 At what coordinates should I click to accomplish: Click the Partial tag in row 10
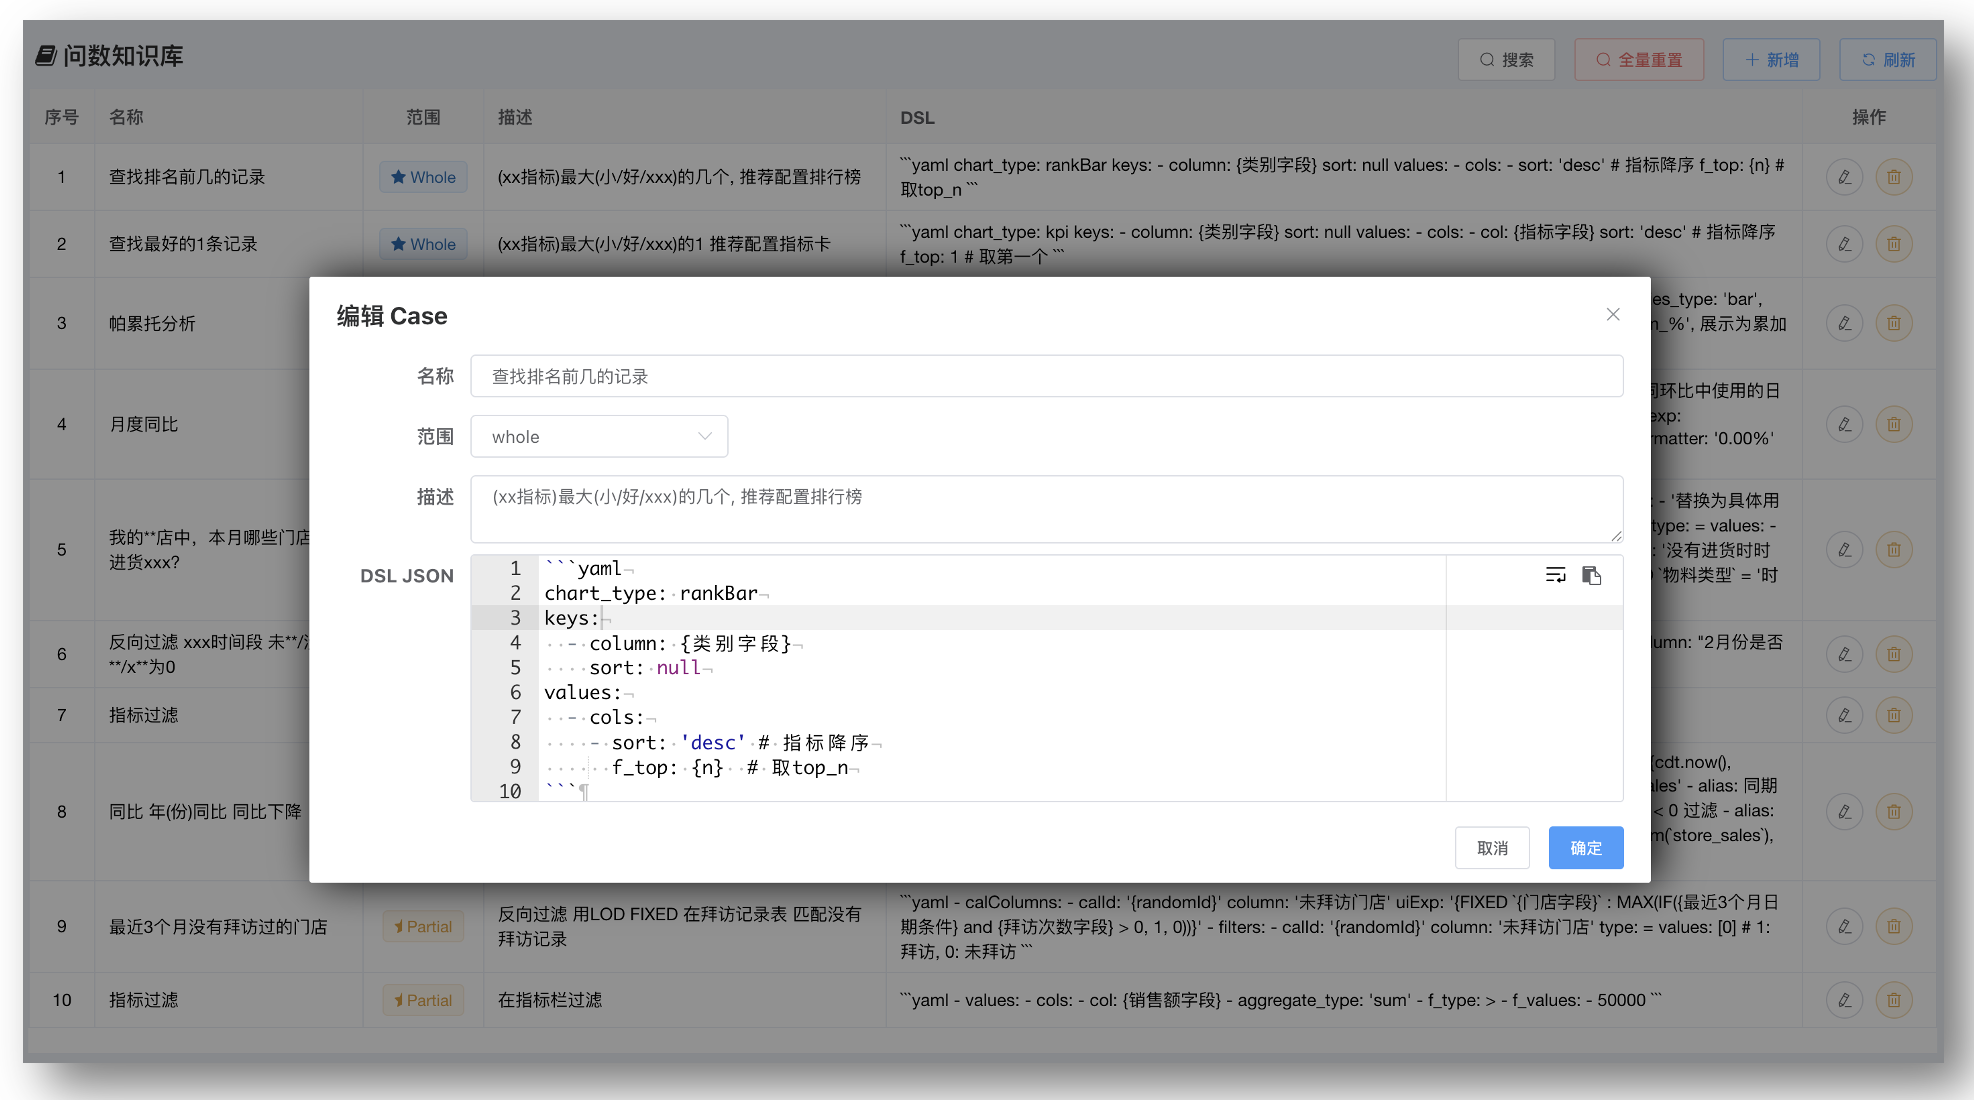pyautogui.click(x=423, y=999)
